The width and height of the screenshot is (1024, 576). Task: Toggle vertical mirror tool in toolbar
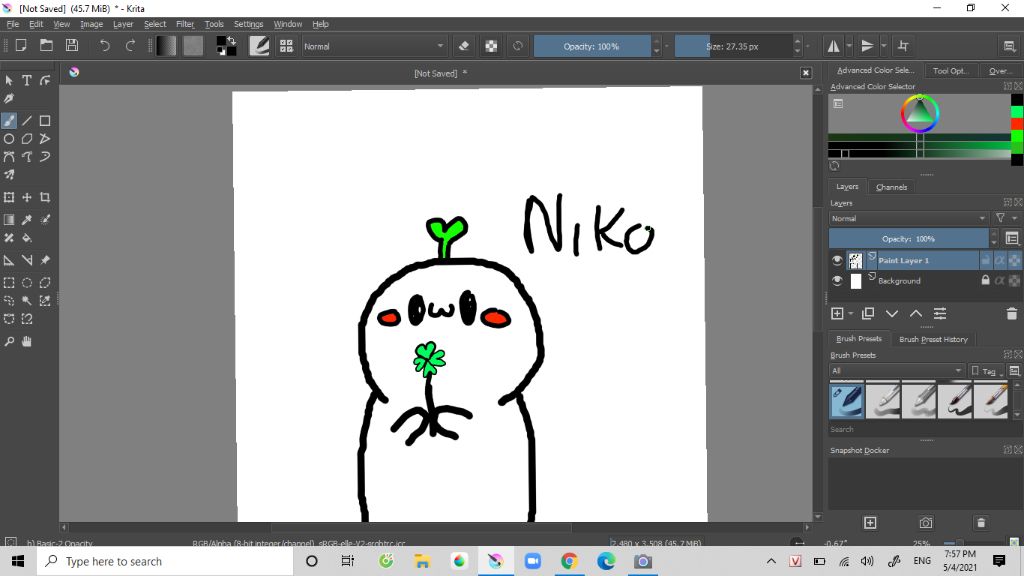point(868,46)
